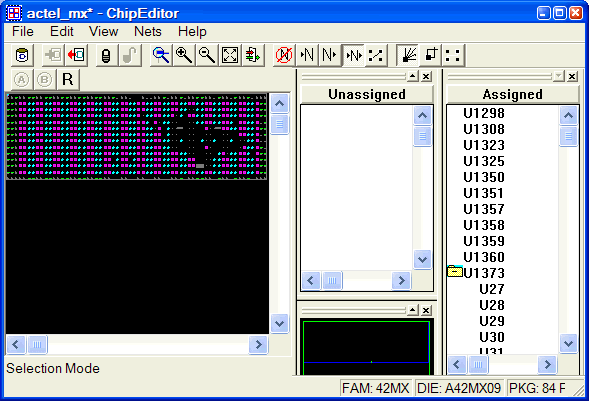Click the fit-to-window zoom icon
This screenshot has width=589, height=401.
click(230, 55)
